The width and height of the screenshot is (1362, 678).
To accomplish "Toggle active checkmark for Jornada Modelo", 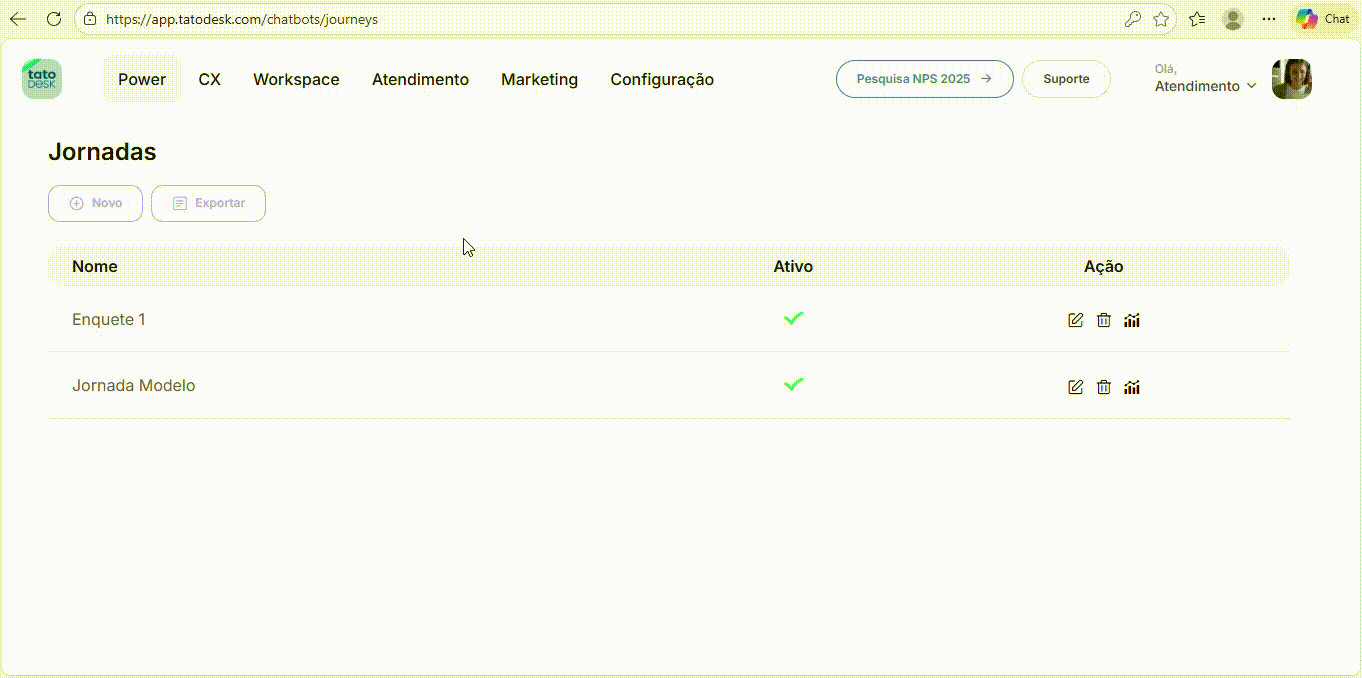I will click(793, 384).
